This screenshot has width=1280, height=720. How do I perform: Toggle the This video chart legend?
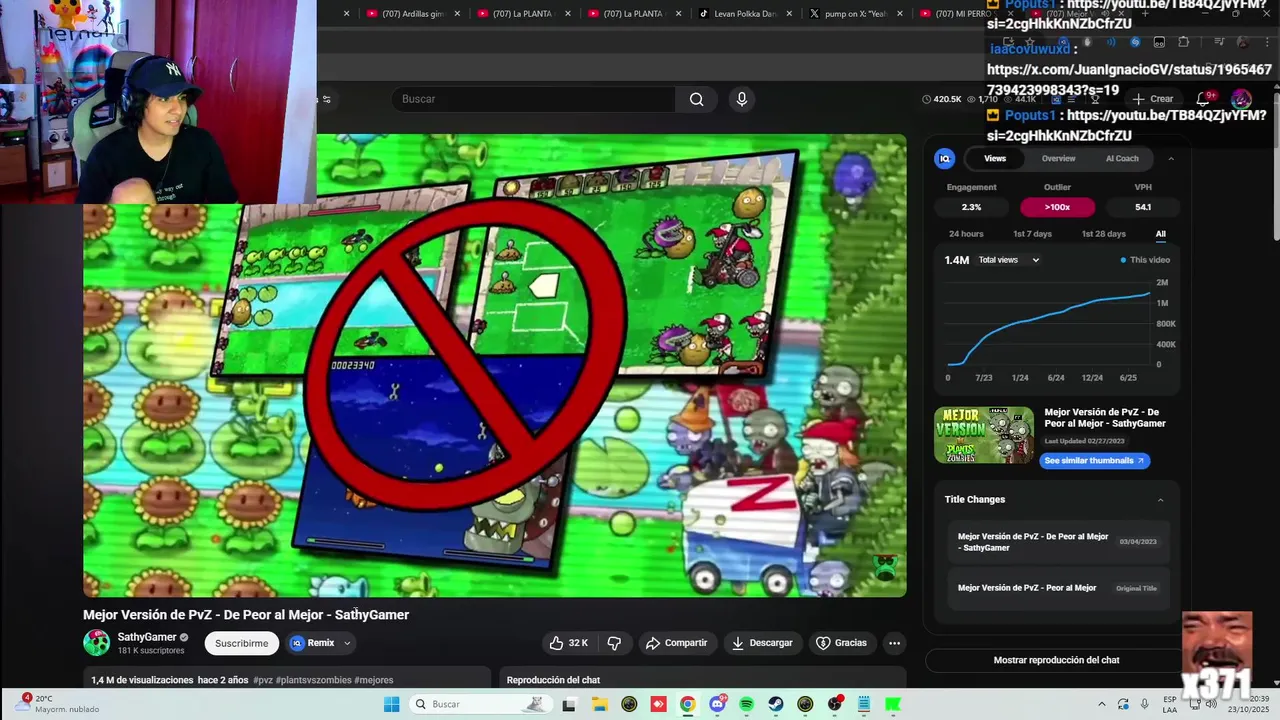[x=1145, y=260]
